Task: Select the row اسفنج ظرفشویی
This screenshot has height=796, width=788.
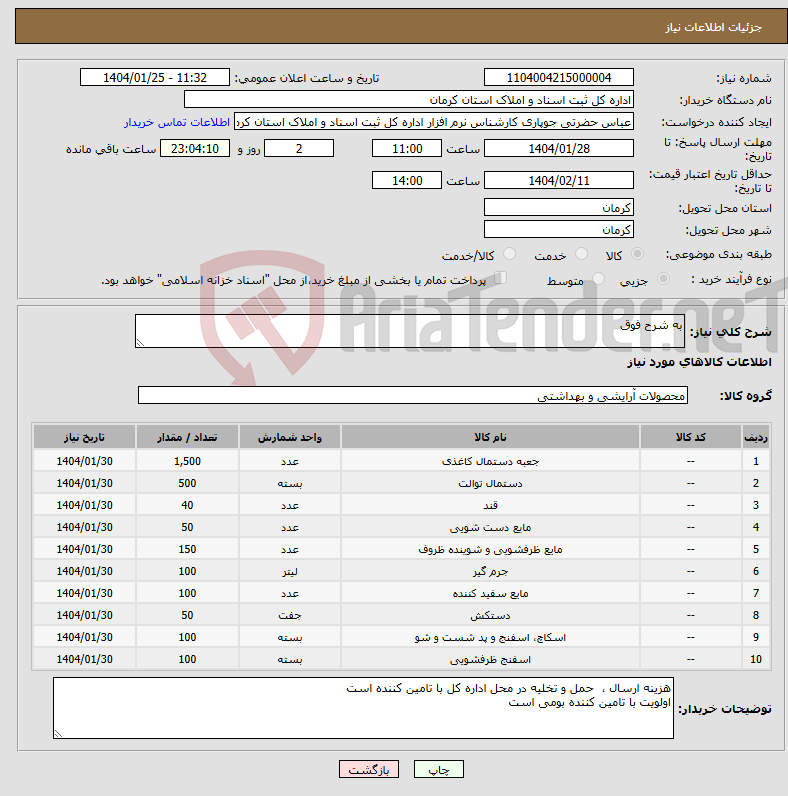Action: tap(401, 659)
